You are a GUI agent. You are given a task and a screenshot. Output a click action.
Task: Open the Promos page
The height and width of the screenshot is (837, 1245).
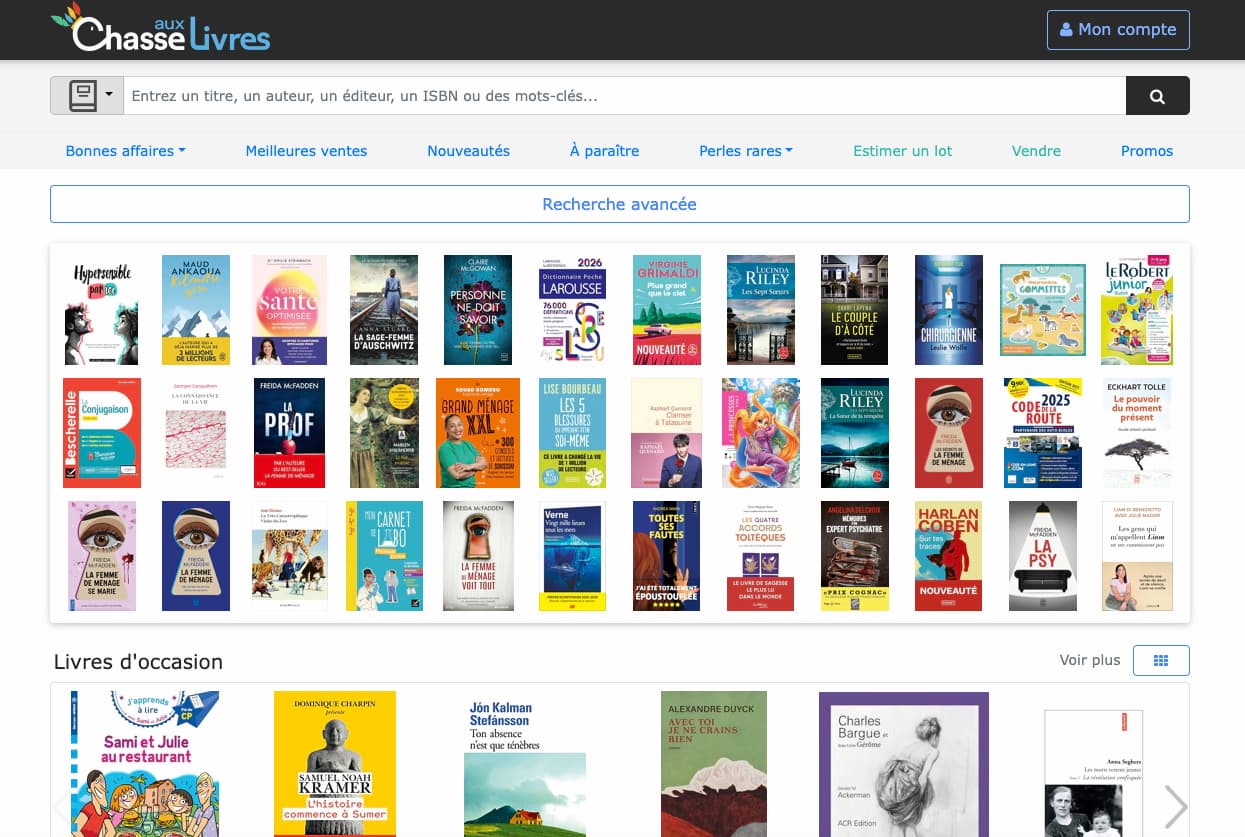pos(1147,151)
